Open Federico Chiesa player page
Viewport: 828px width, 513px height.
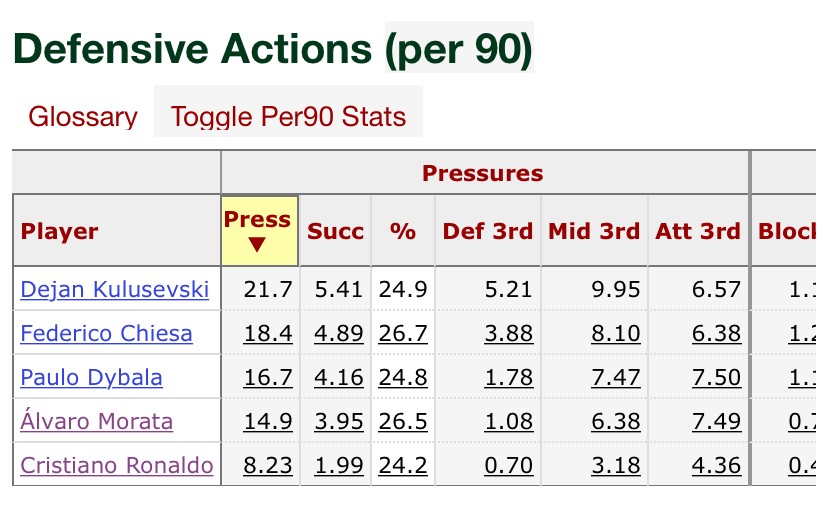(x=106, y=333)
